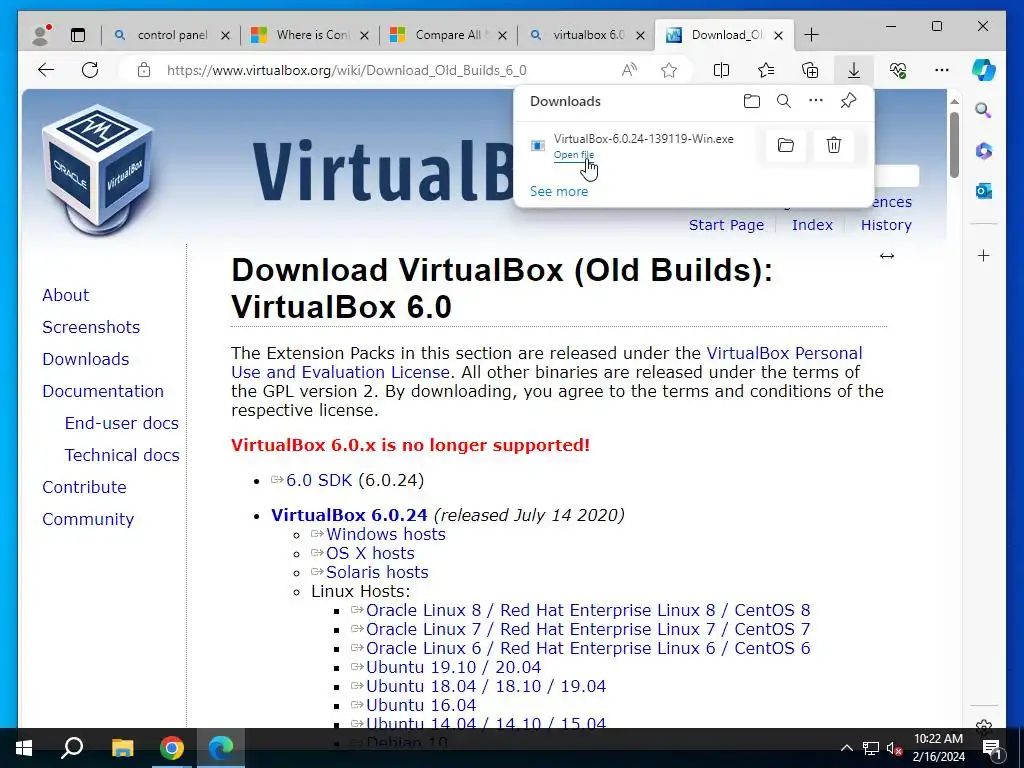This screenshot has width=1024, height=768.
Task: Open the sidebar search icon
Action: tap(983, 110)
